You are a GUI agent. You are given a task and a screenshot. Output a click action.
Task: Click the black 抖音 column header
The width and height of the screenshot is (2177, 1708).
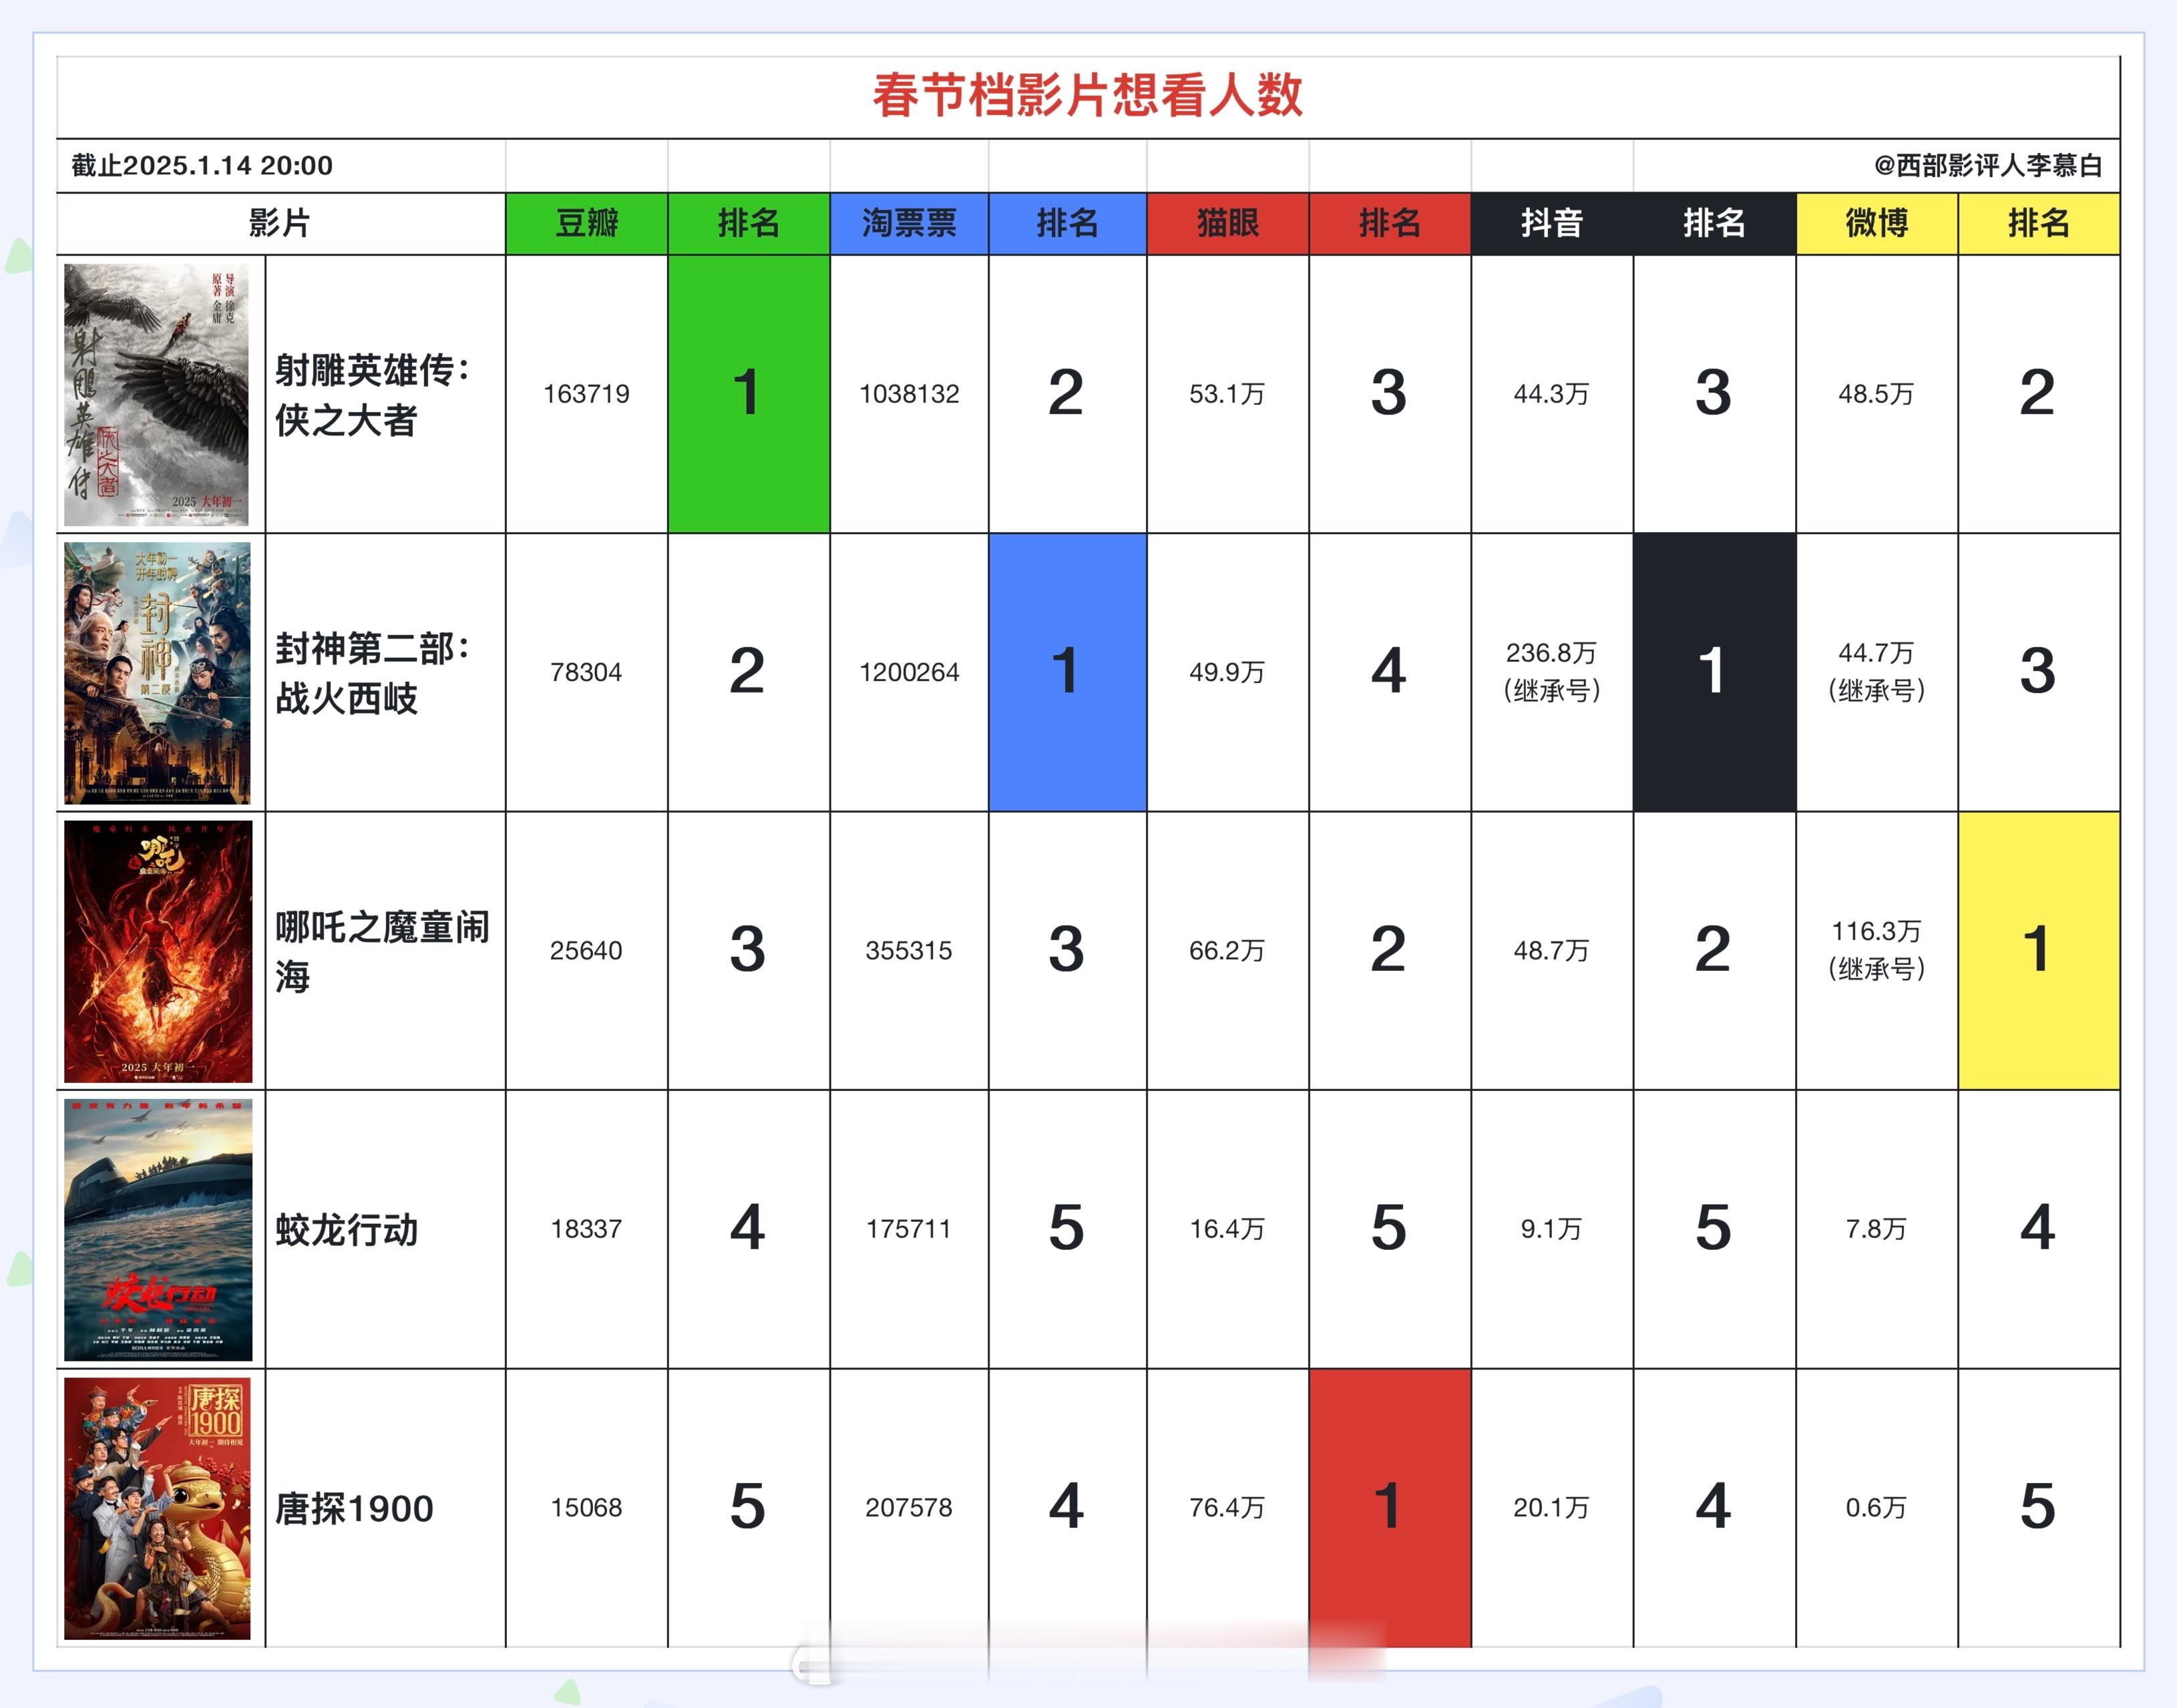pos(1552,223)
